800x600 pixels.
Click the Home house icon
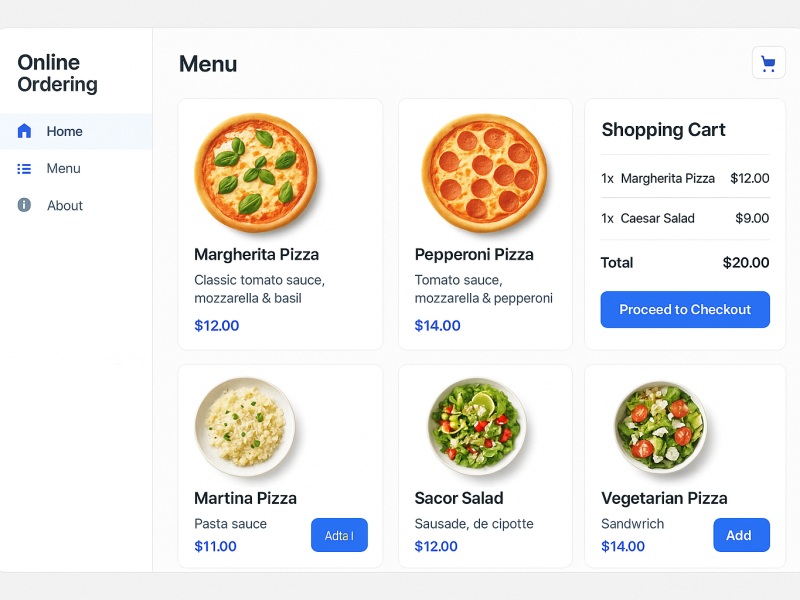[x=25, y=131]
